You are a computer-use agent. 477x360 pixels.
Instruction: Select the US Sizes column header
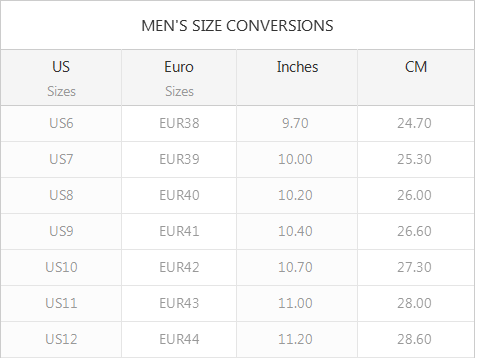click(61, 78)
